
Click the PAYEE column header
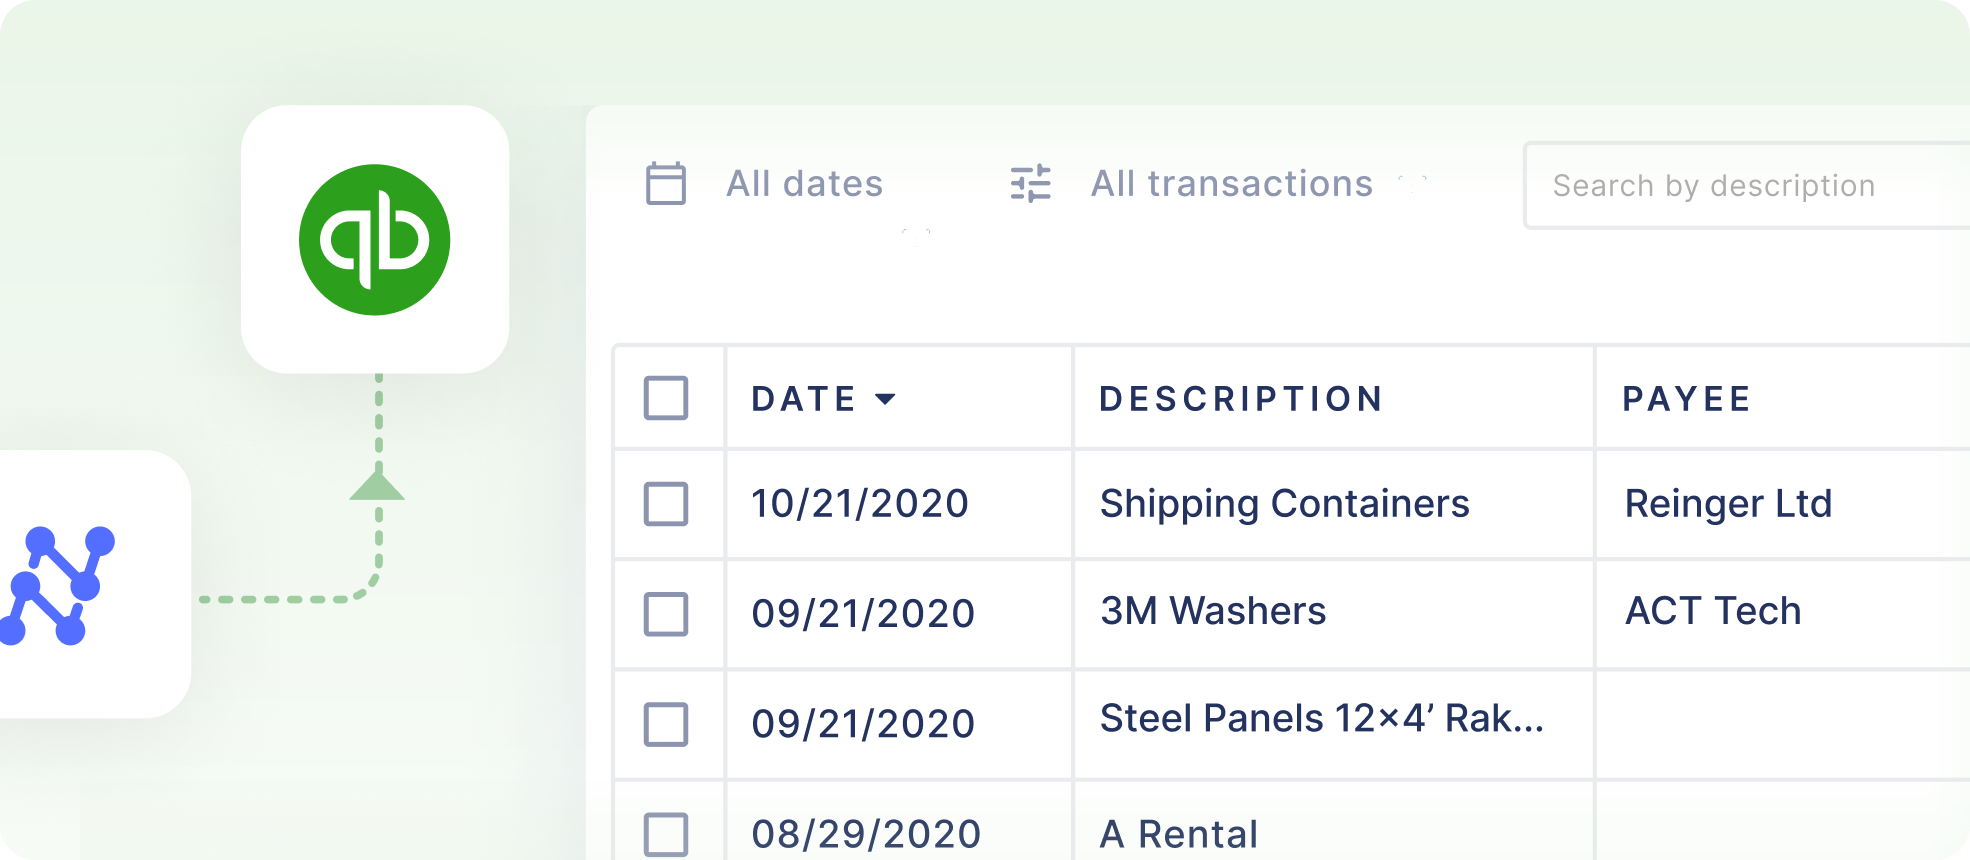click(x=1686, y=399)
